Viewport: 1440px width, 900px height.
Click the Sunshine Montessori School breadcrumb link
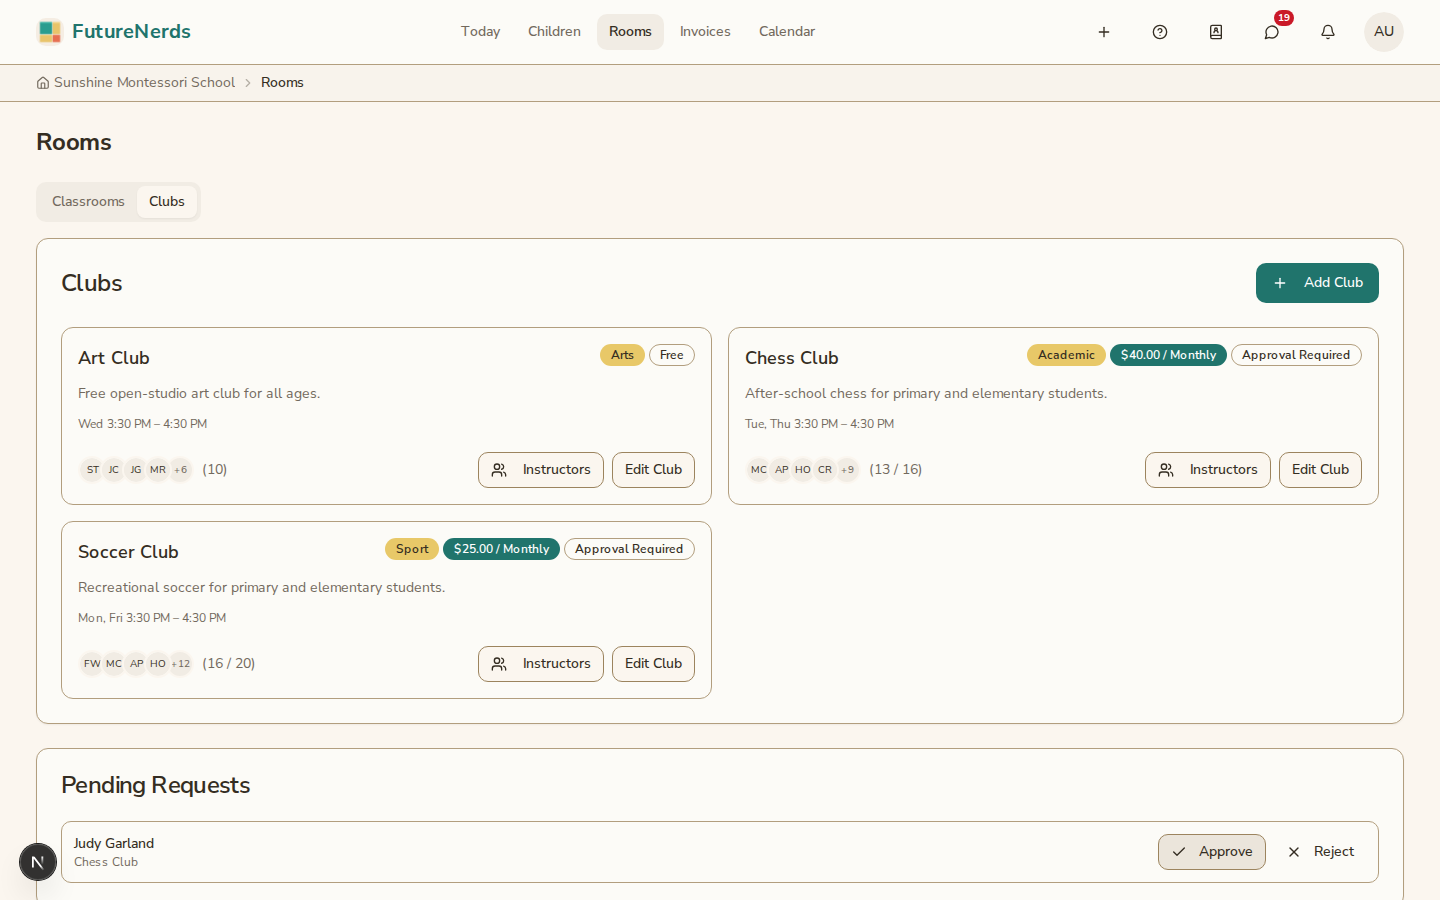point(144,83)
